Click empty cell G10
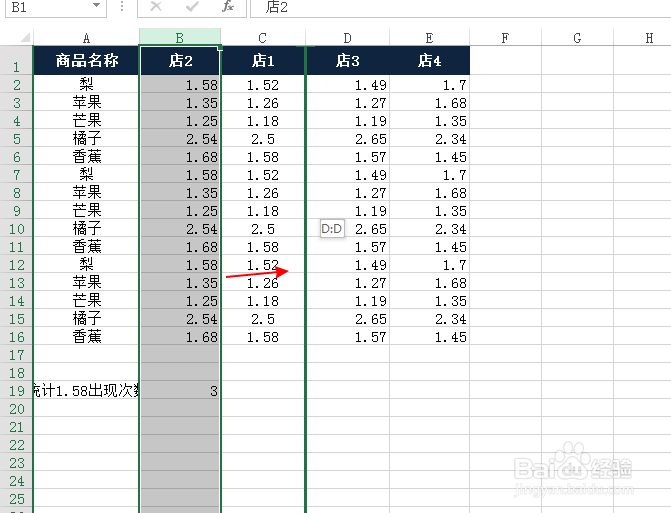This screenshot has height=513, width=671. coord(577,229)
